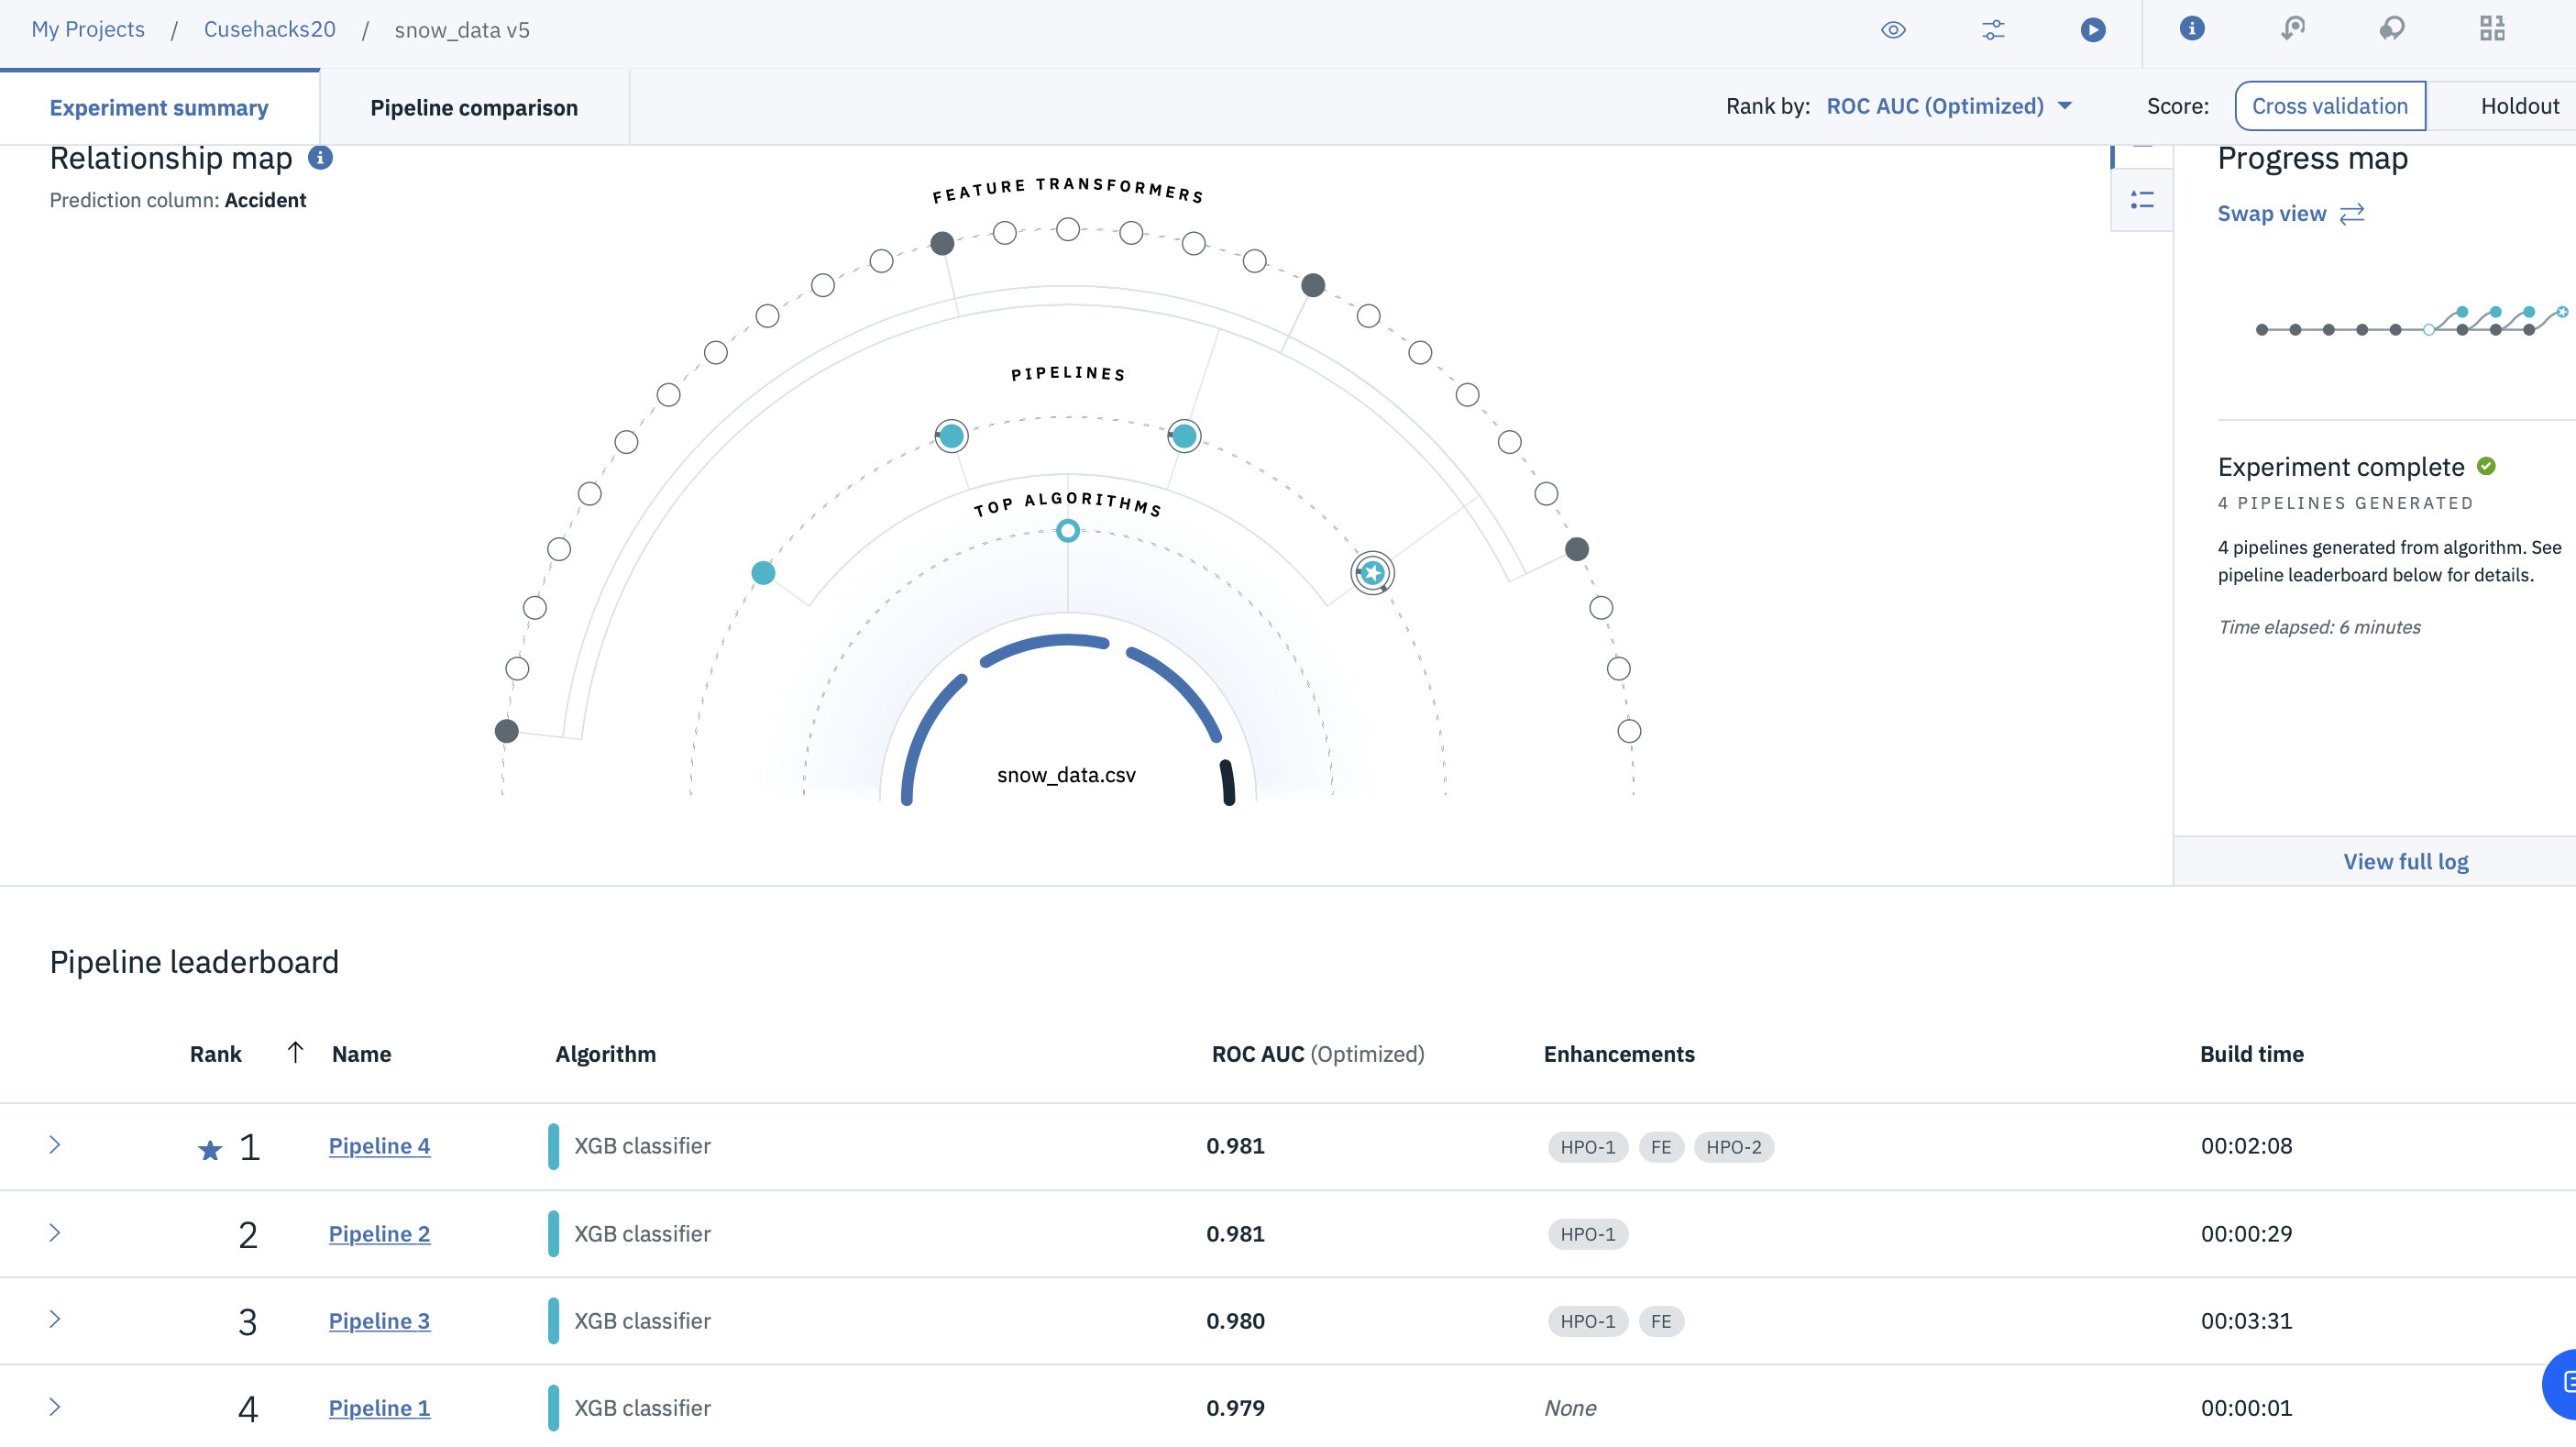Click the version history arrow icon
Screen dimensions: 2576x1447
pyautogui.click(x=2292, y=29)
